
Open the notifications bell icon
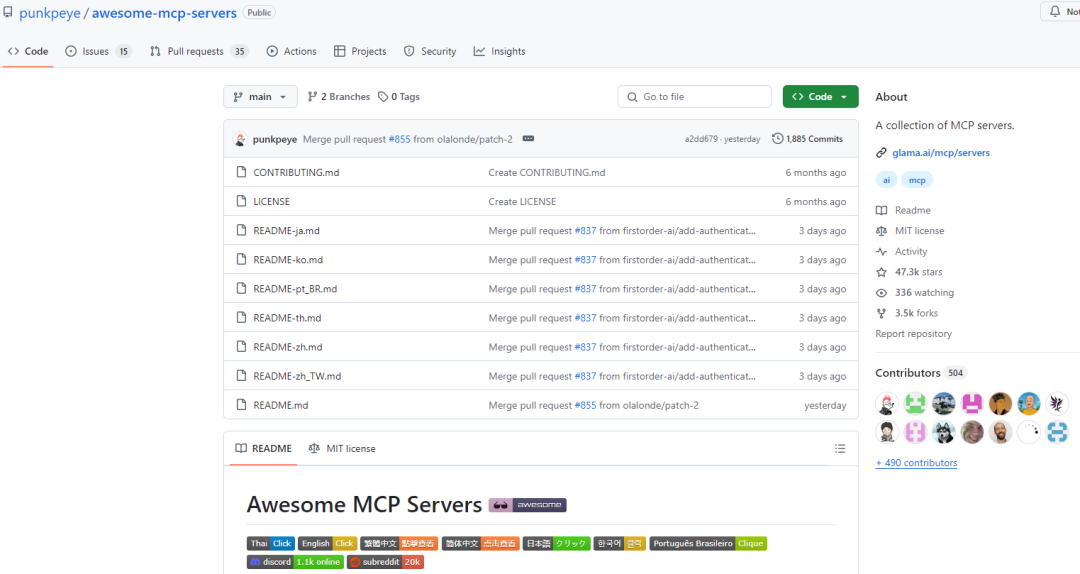tap(1055, 12)
